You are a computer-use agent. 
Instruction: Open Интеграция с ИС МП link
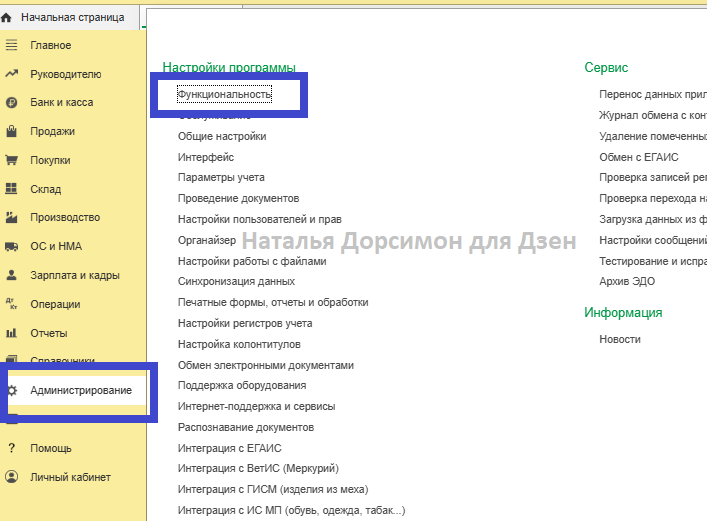click(291, 511)
